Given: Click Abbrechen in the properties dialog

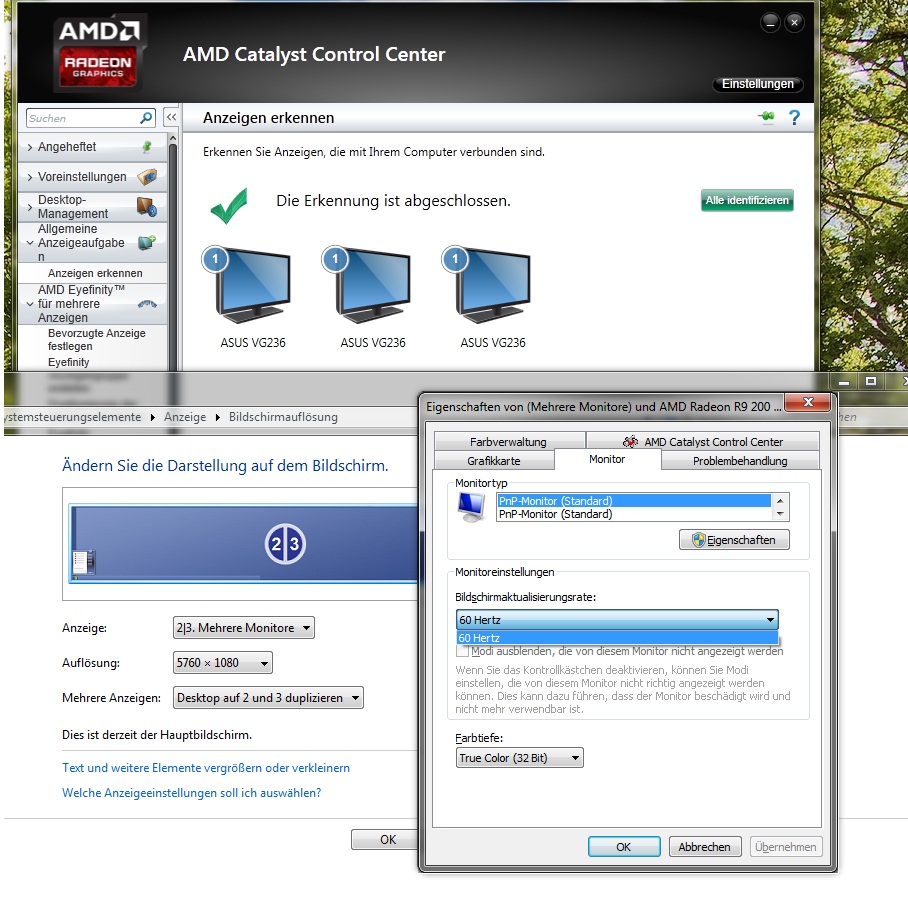Looking at the screenshot, I should click(x=704, y=847).
